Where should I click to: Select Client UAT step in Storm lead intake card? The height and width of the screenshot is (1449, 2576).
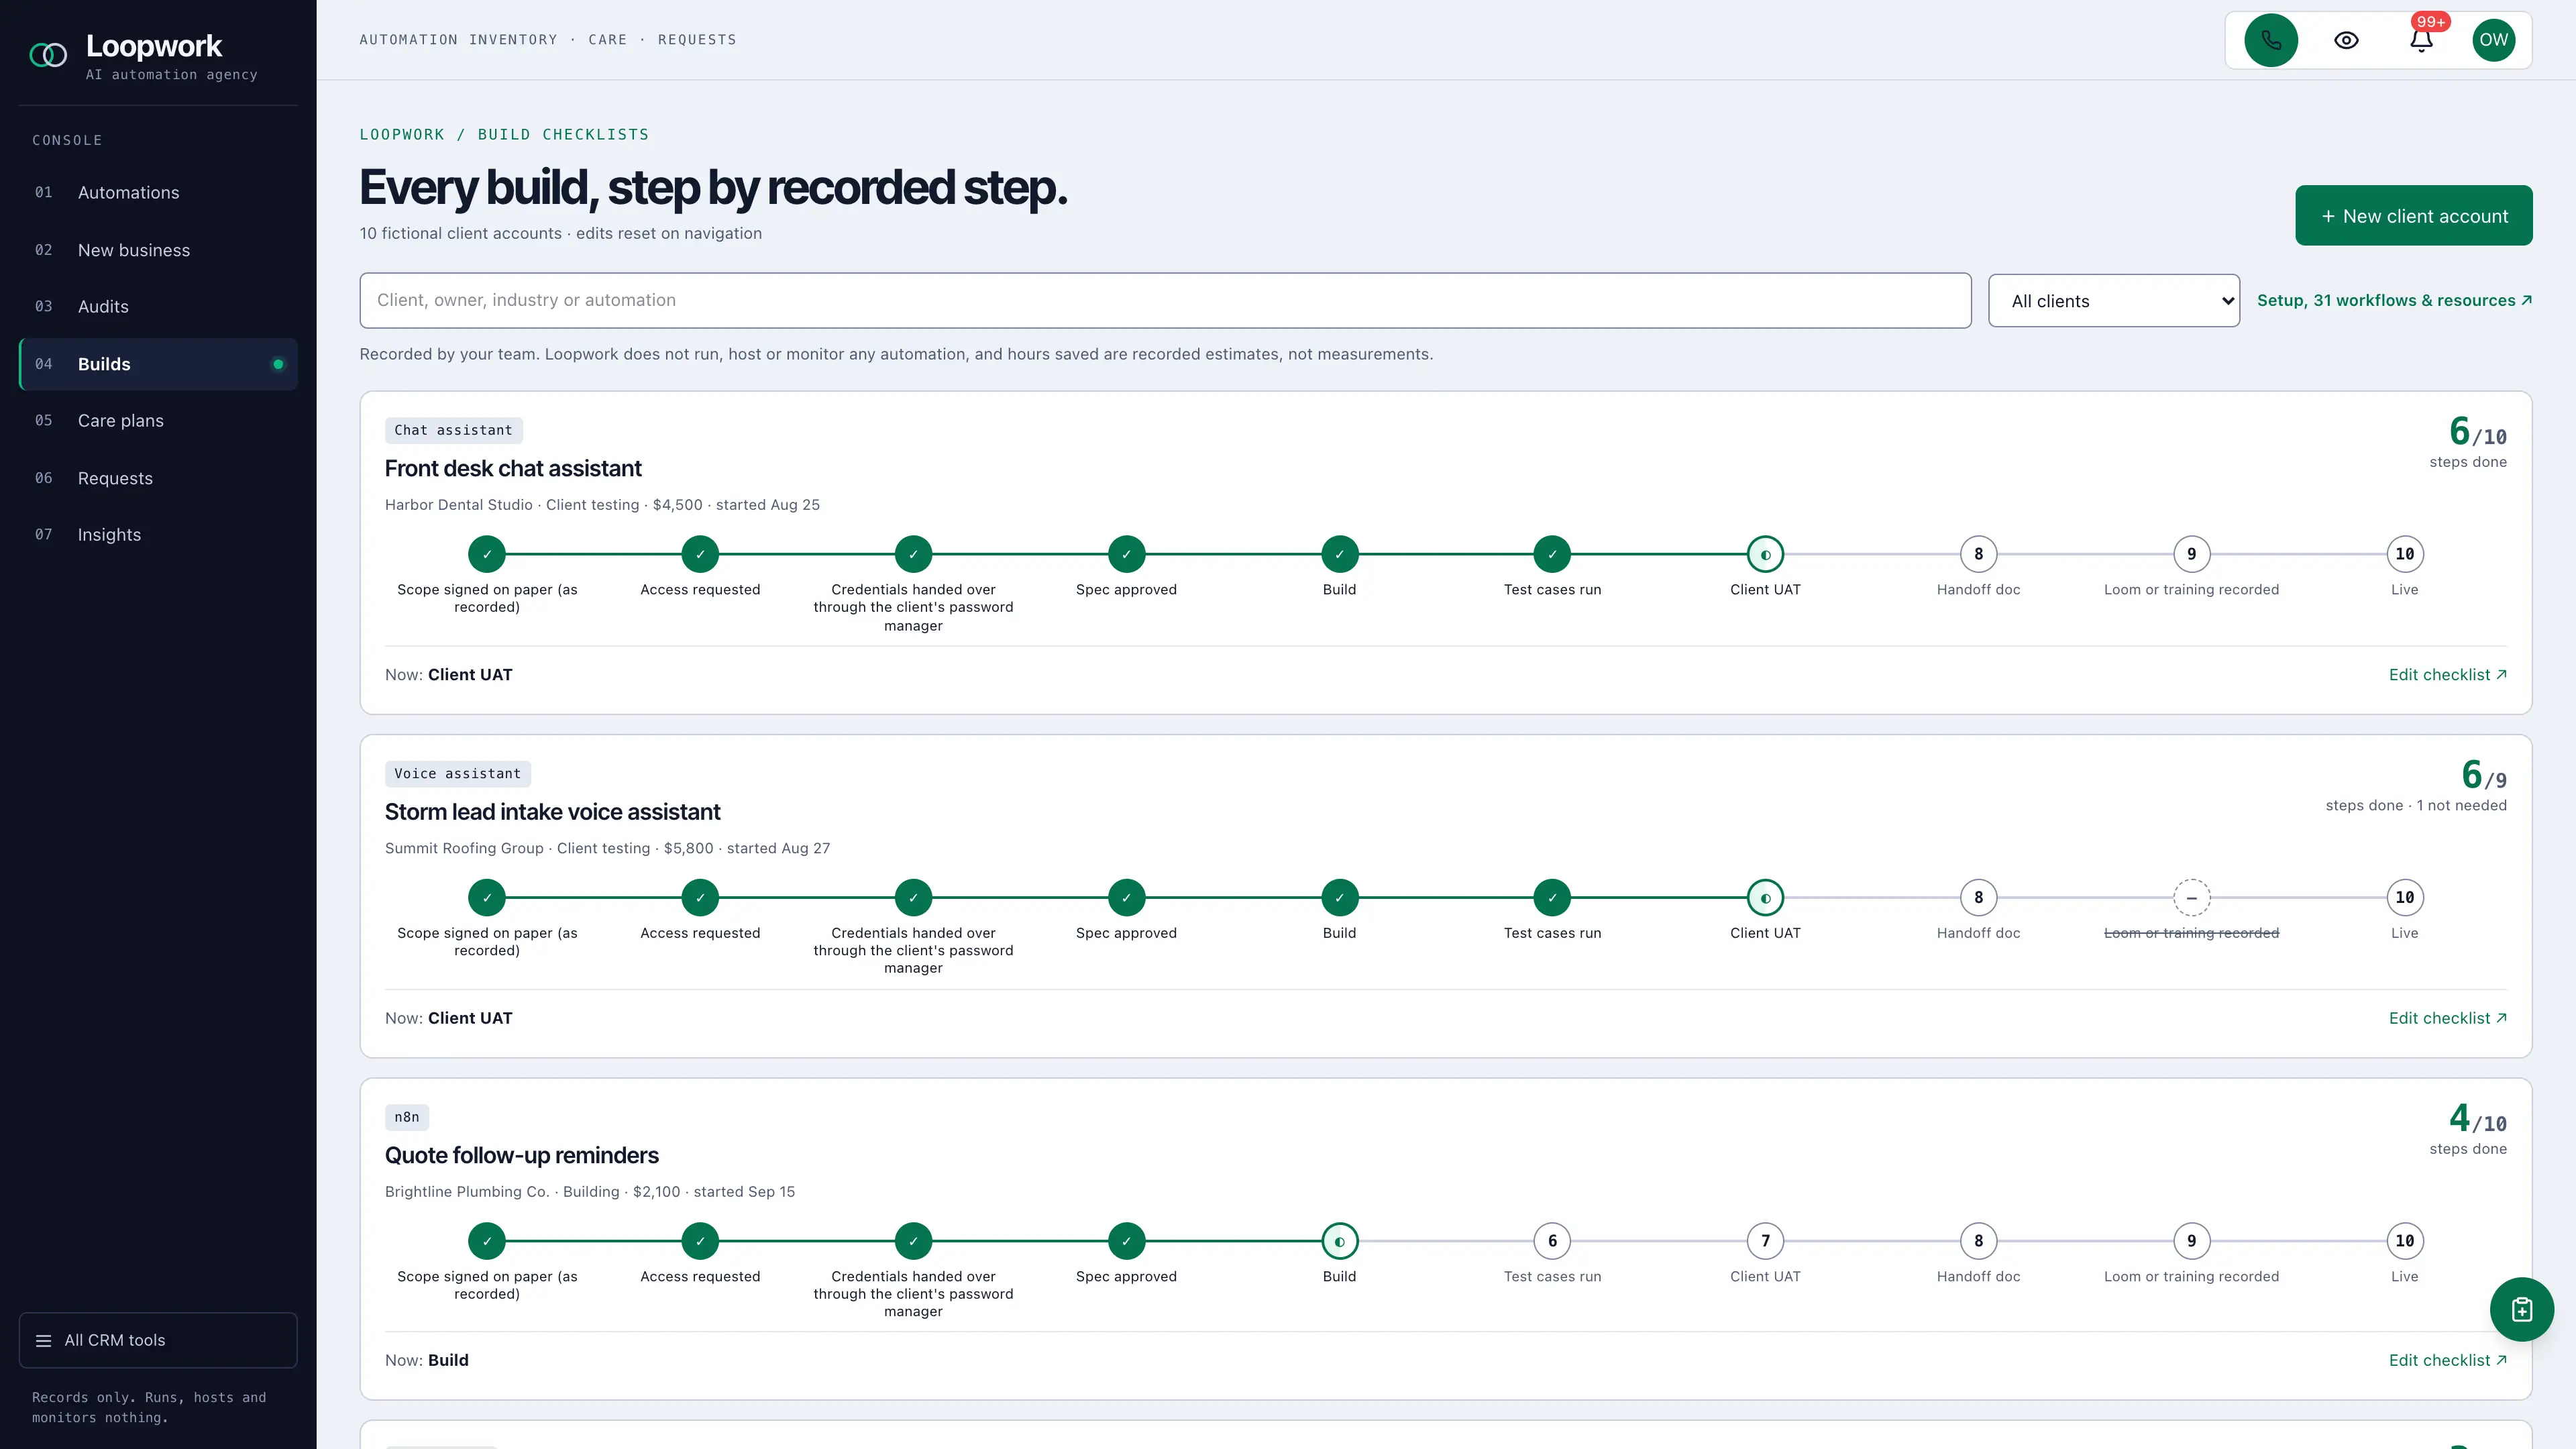1765,897
